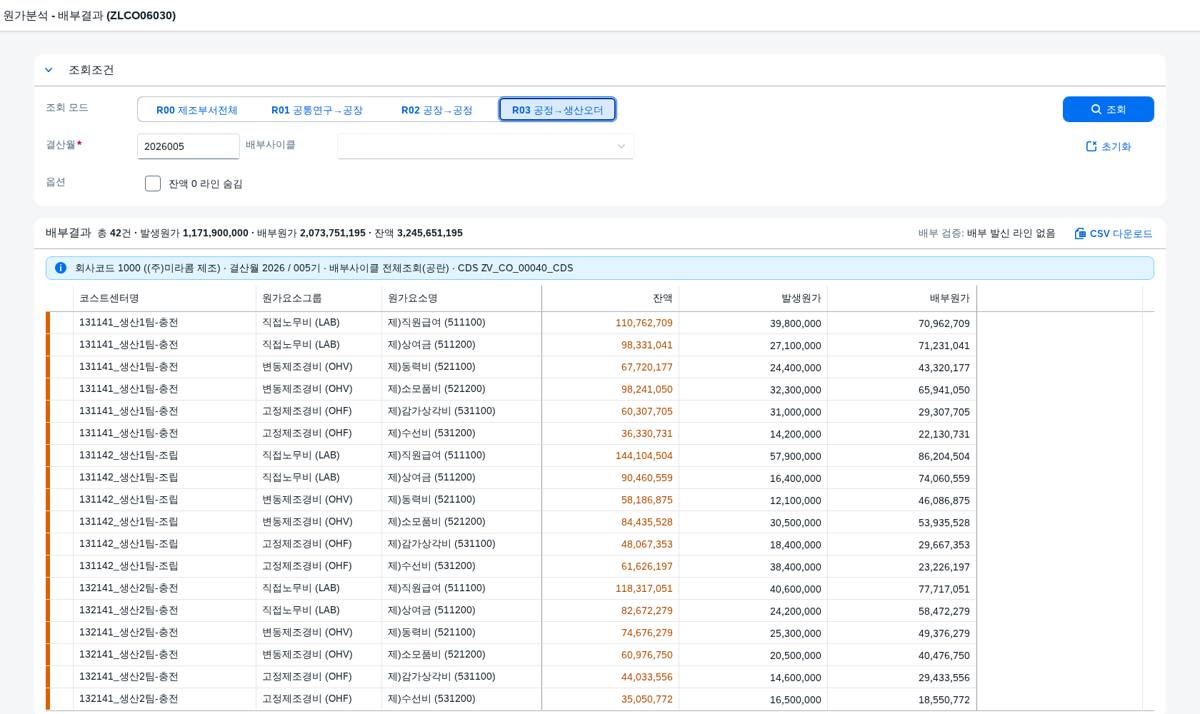Screen dimensions: 1200x714
Task: Select R03 공정→생산오더 mode
Action: [x=557, y=110]
